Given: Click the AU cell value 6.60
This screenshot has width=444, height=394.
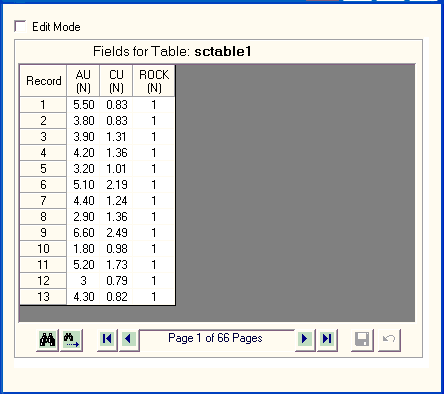Looking at the screenshot, I should (x=83, y=233).
